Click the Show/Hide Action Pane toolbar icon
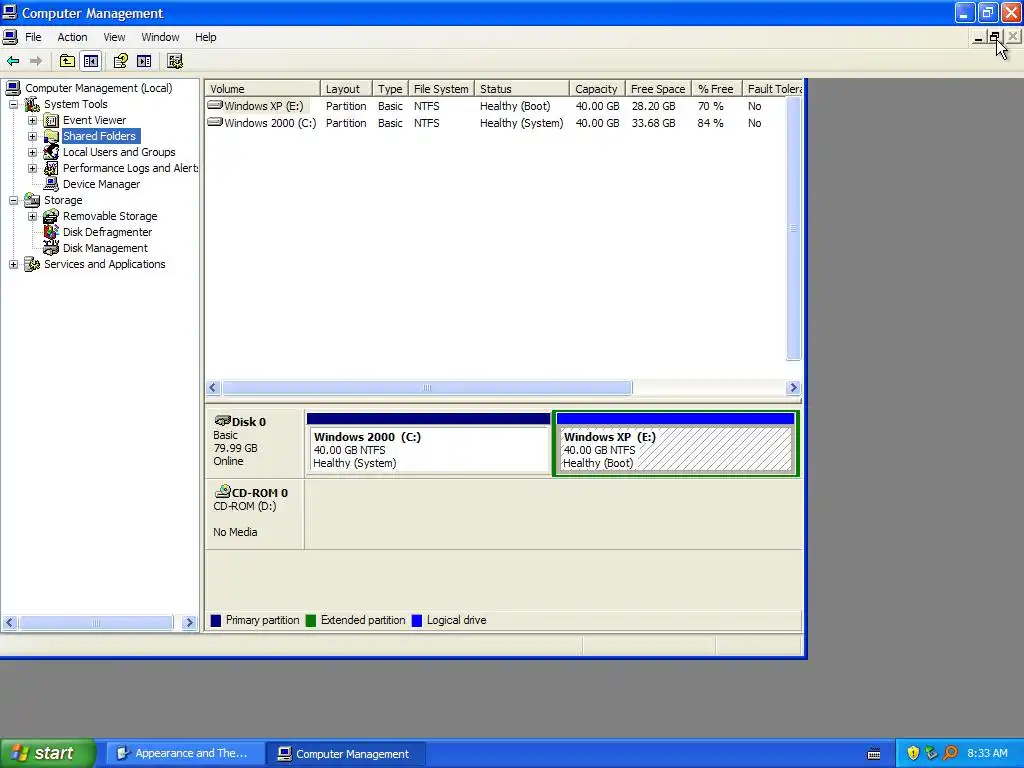The width and height of the screenshot is (1024, 768). 144,61
